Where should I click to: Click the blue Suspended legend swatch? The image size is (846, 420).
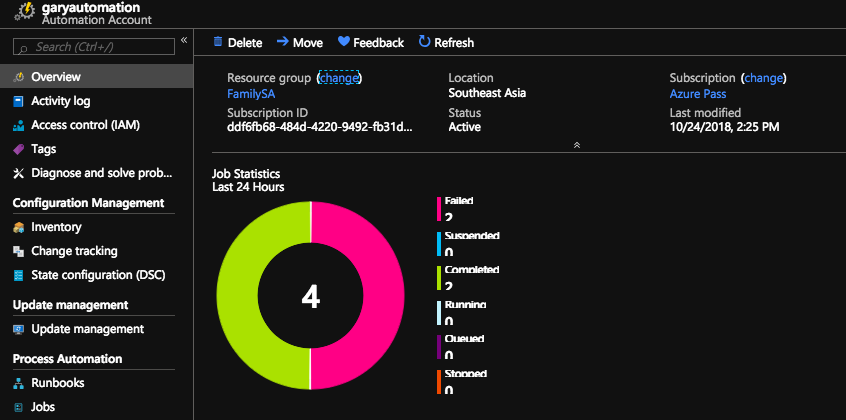tap(439, 243)
